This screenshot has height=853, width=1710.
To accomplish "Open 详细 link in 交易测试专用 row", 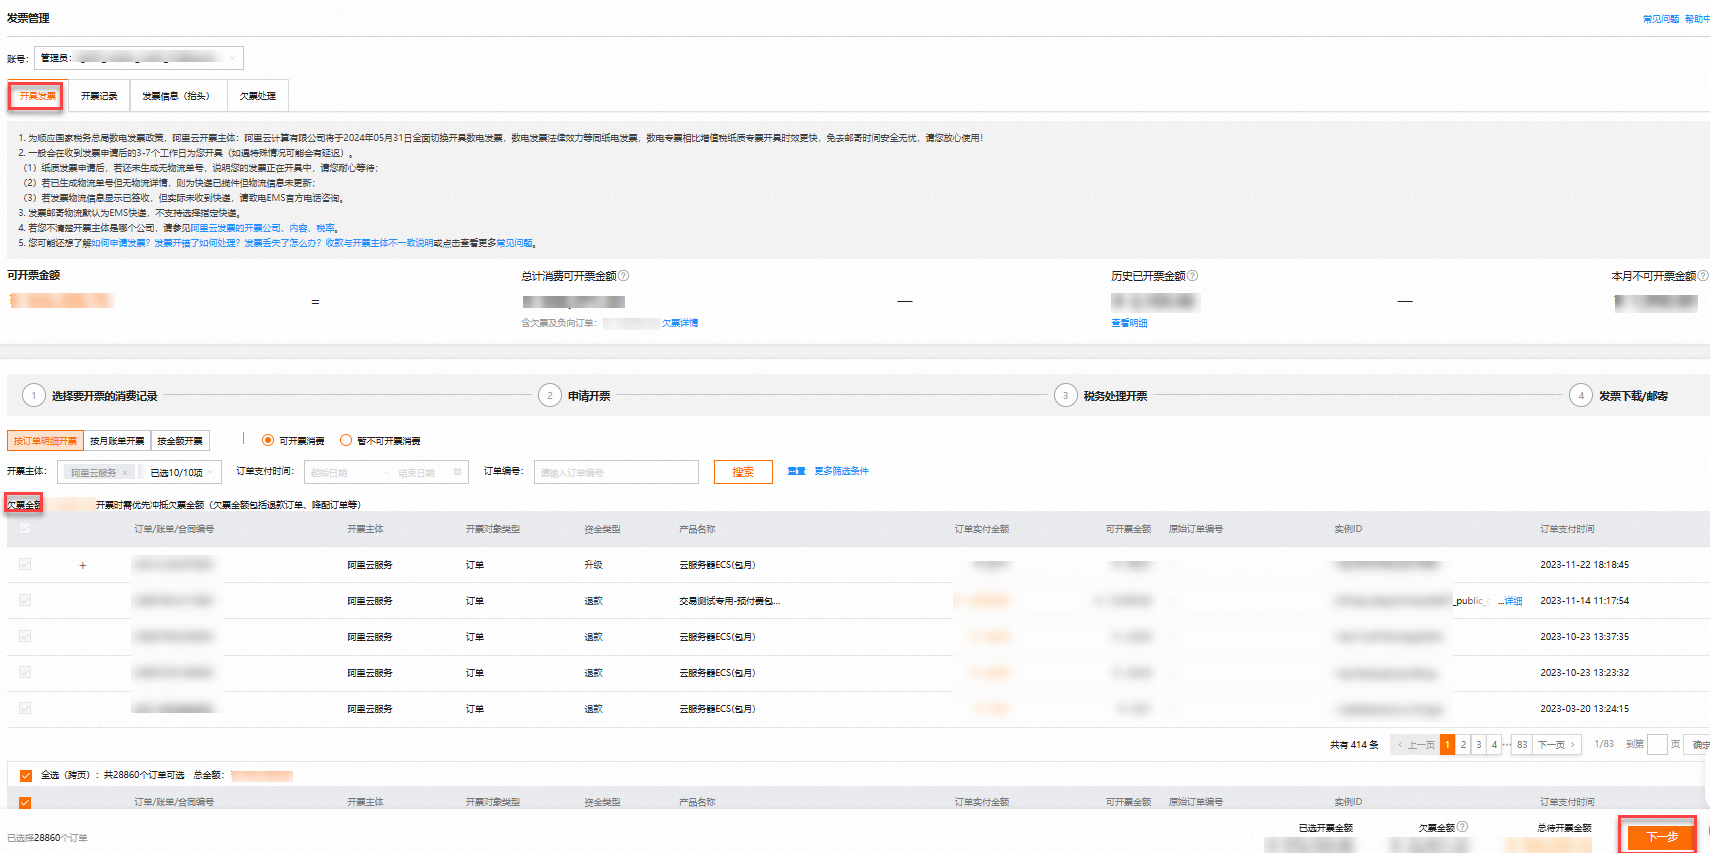I will coord(1513,601).
